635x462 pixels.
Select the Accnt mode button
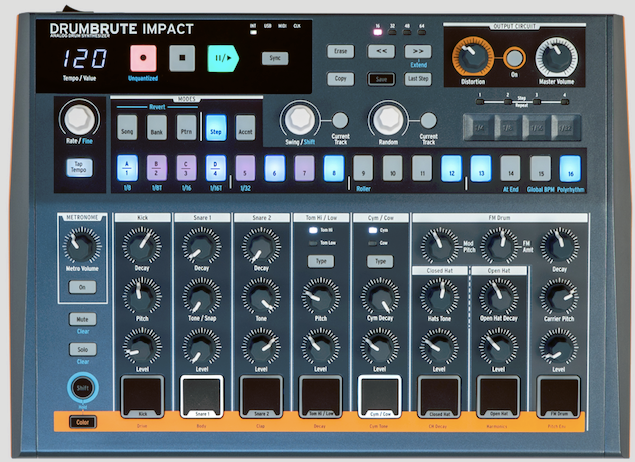[245, 128]
